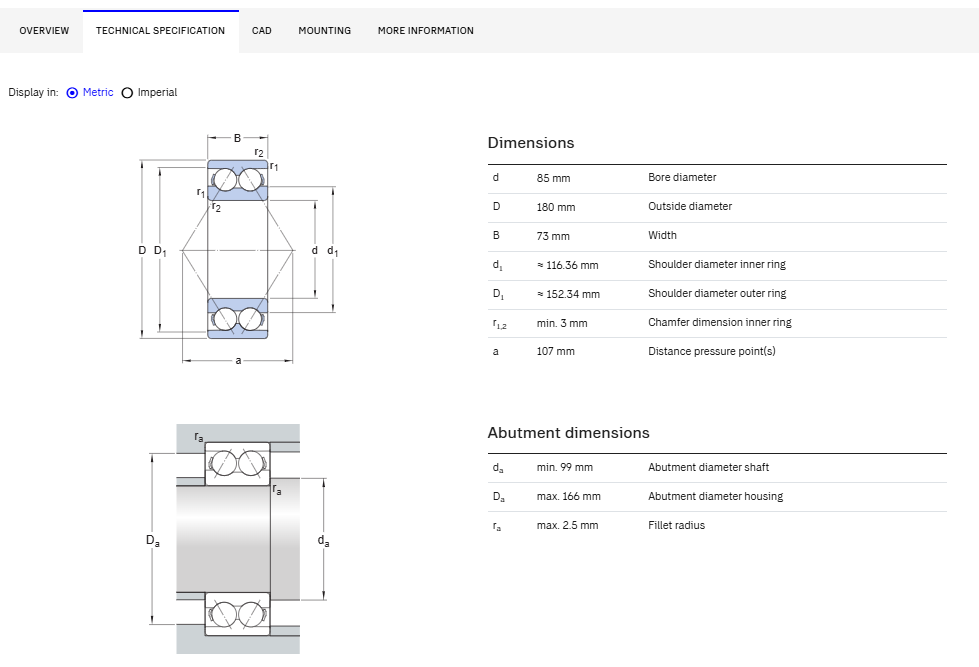The image size is (979, 667).
Task: Click the Abutment dimensions heading
Action: [x=568, y=433]
